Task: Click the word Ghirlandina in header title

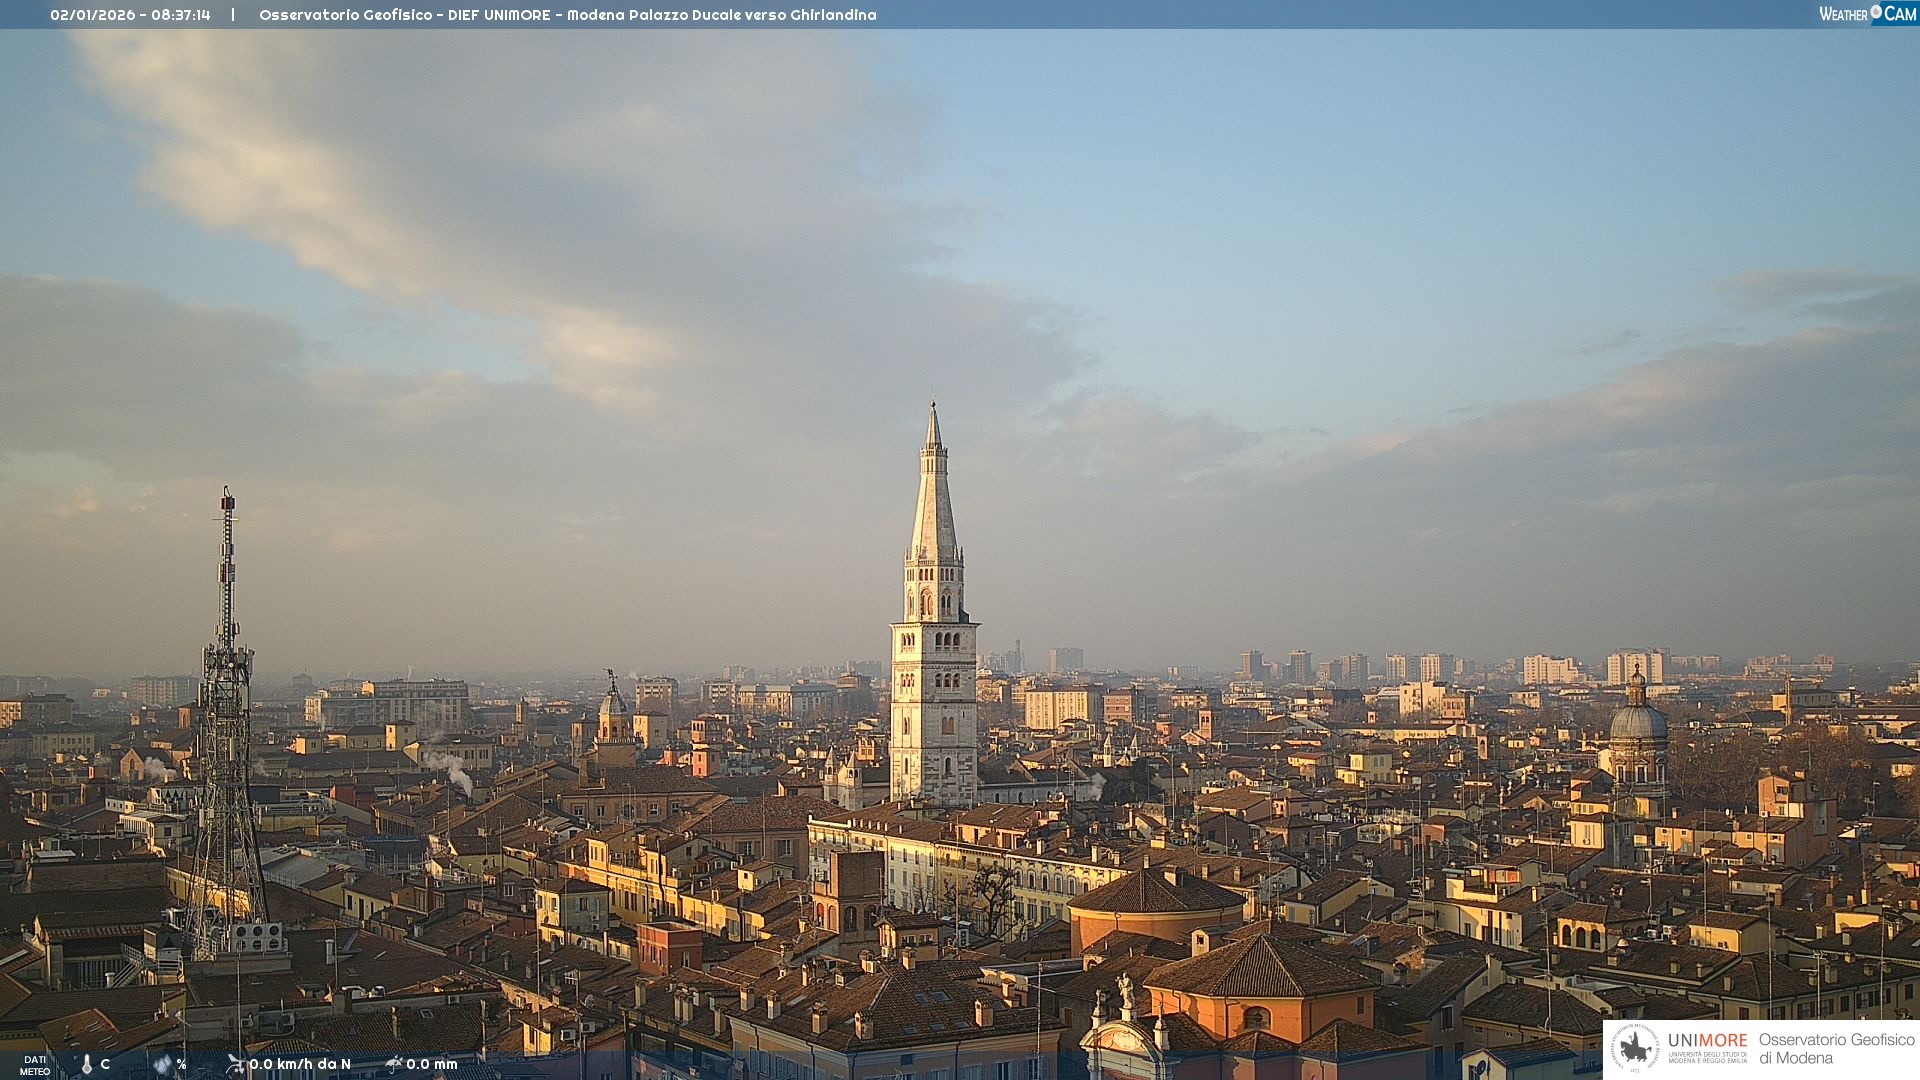Action: point(833,15)
